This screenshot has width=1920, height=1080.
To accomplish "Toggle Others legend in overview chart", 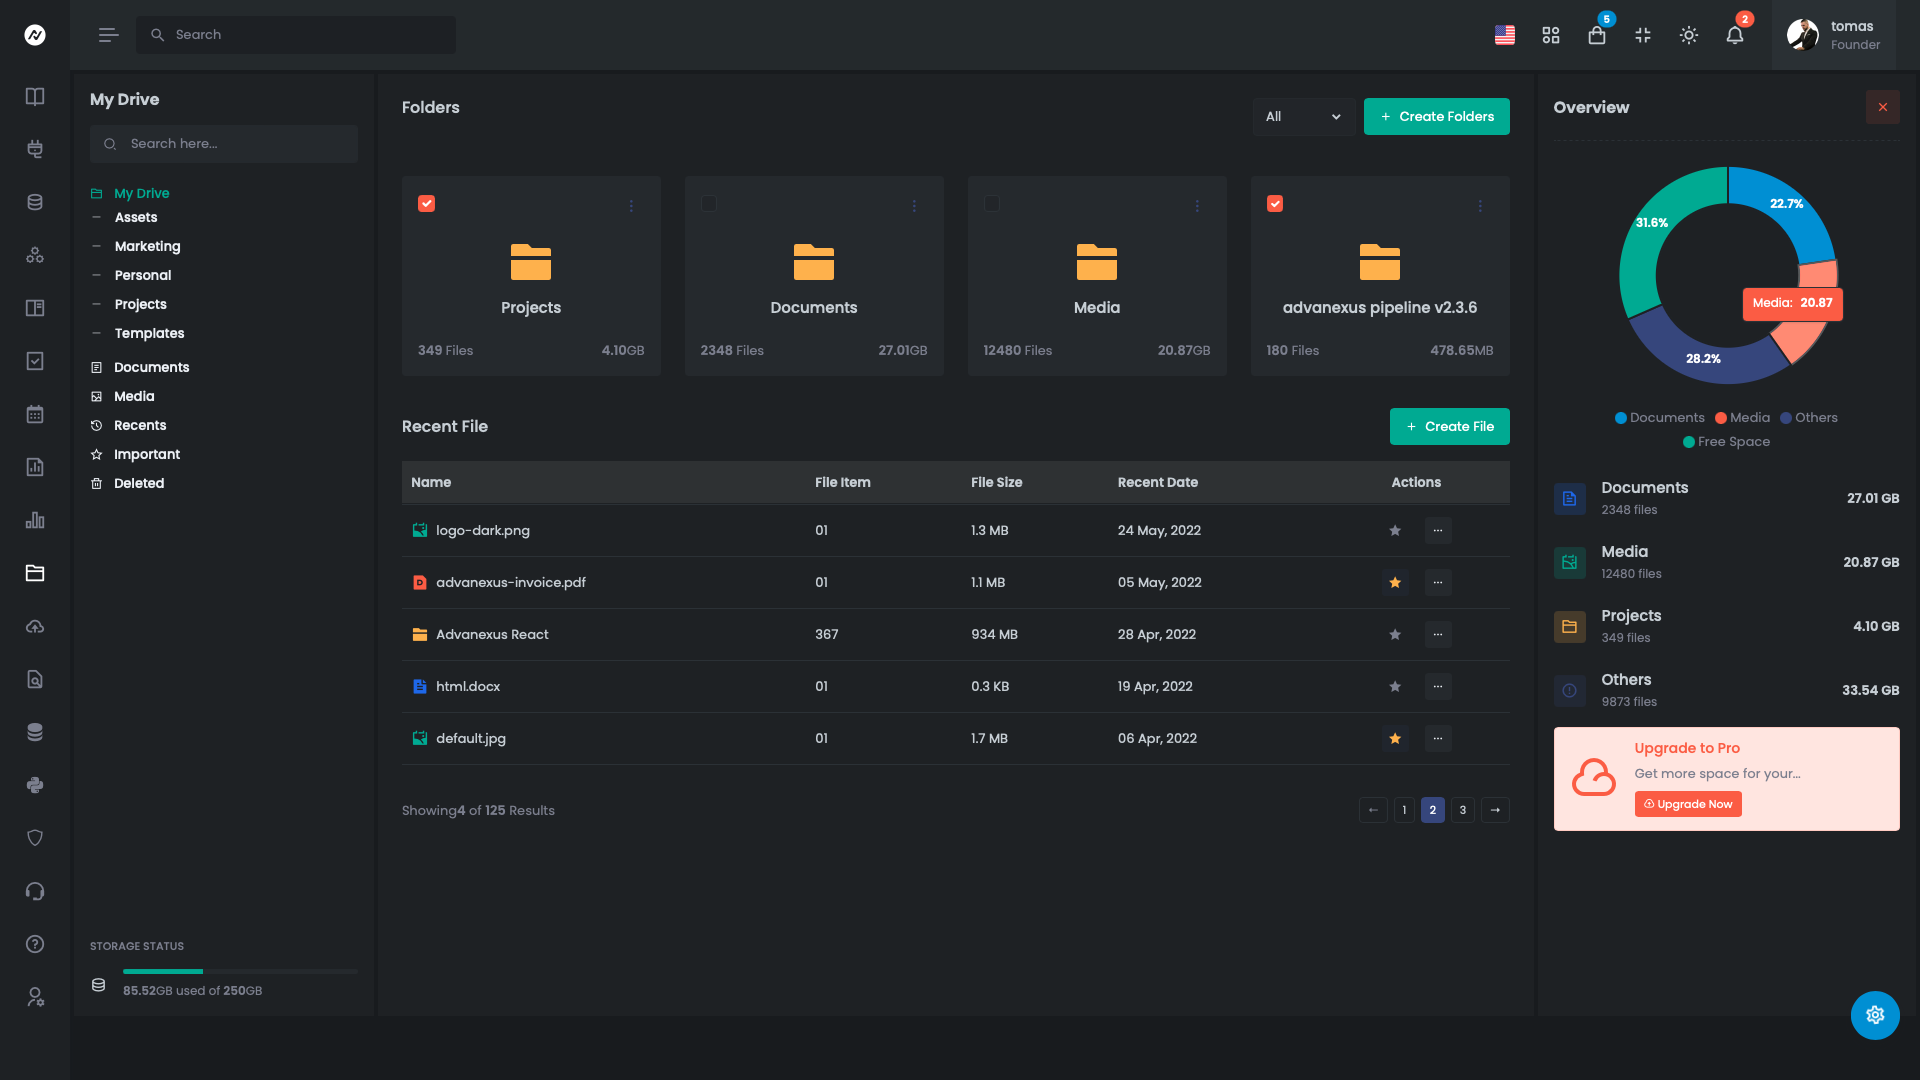I will click(x=1809, y=417).
